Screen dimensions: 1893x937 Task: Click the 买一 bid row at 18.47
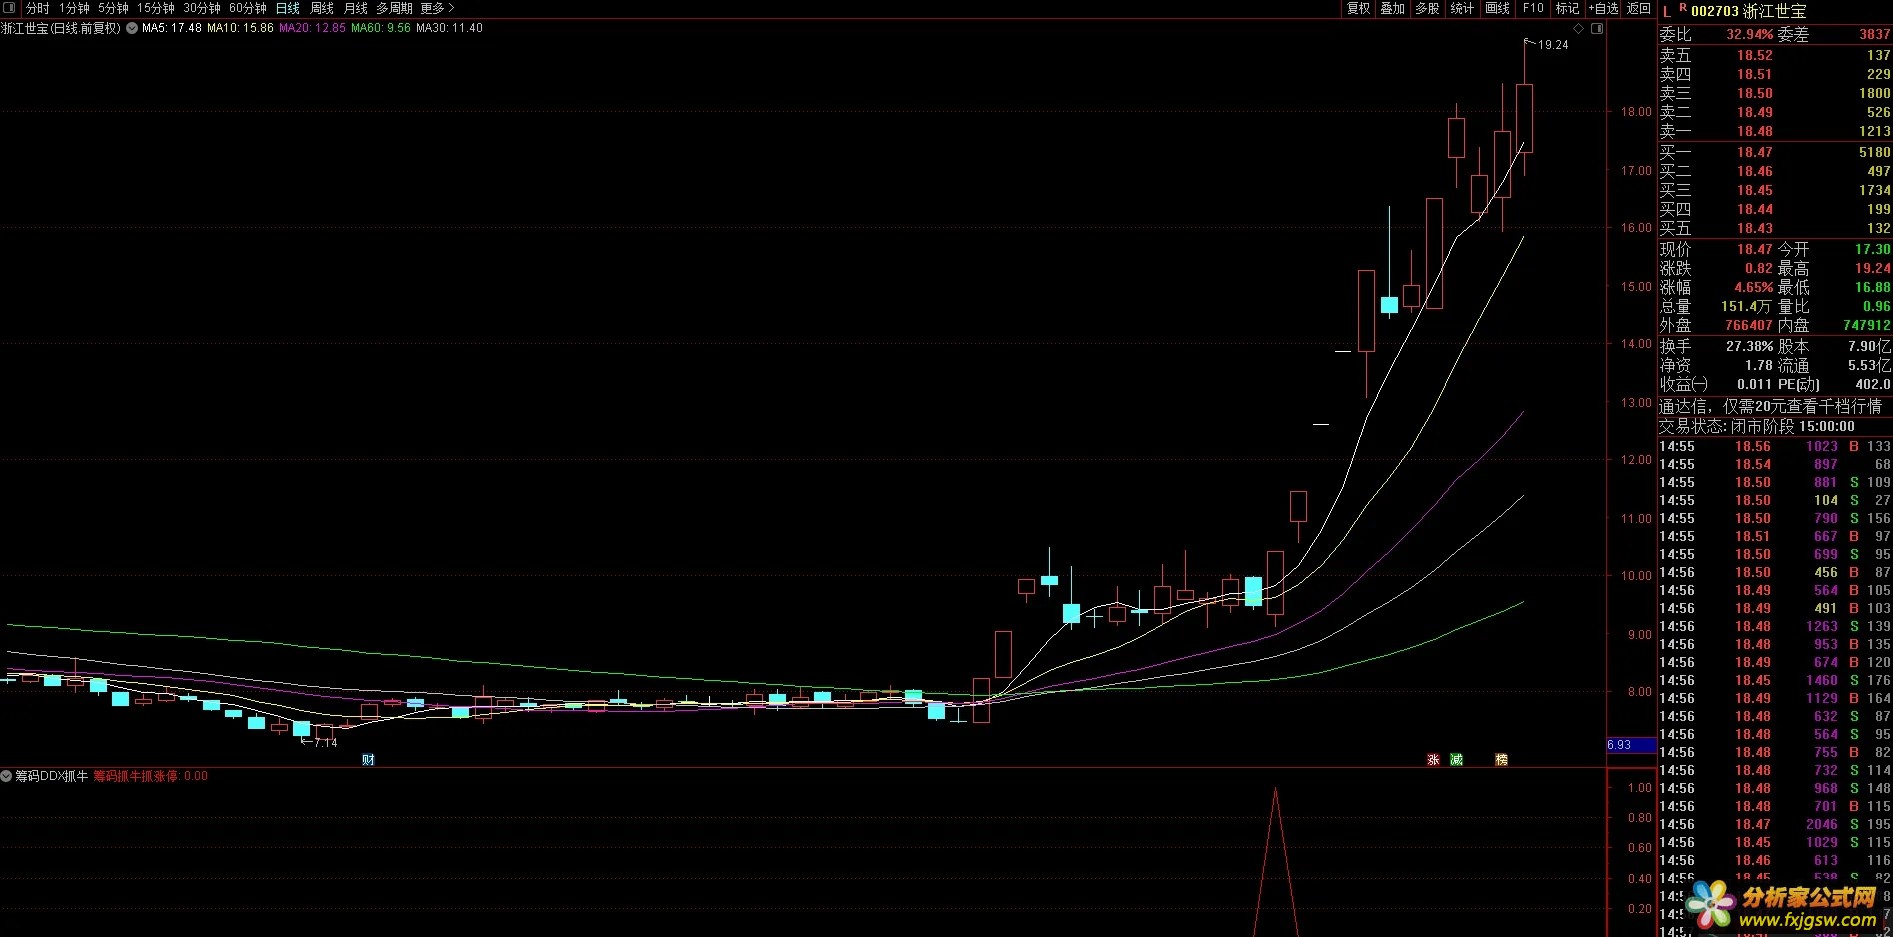point(1775,153)
